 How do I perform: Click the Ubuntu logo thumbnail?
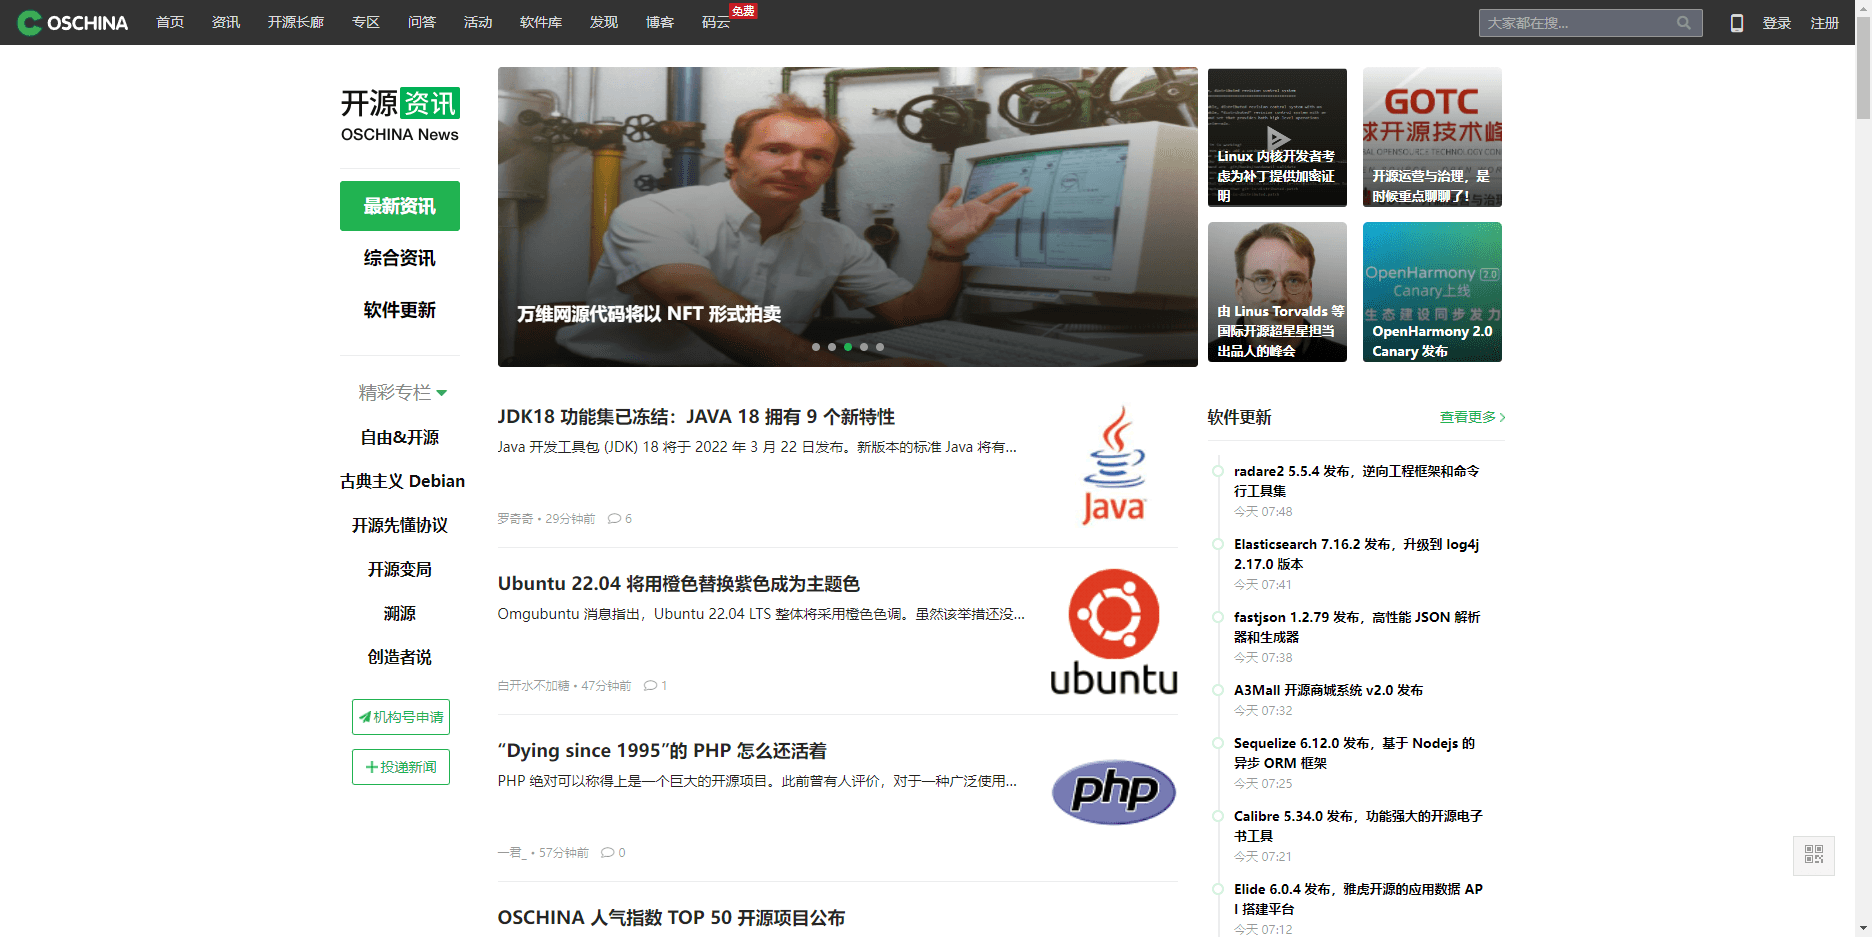click(x=1114, y=632)
